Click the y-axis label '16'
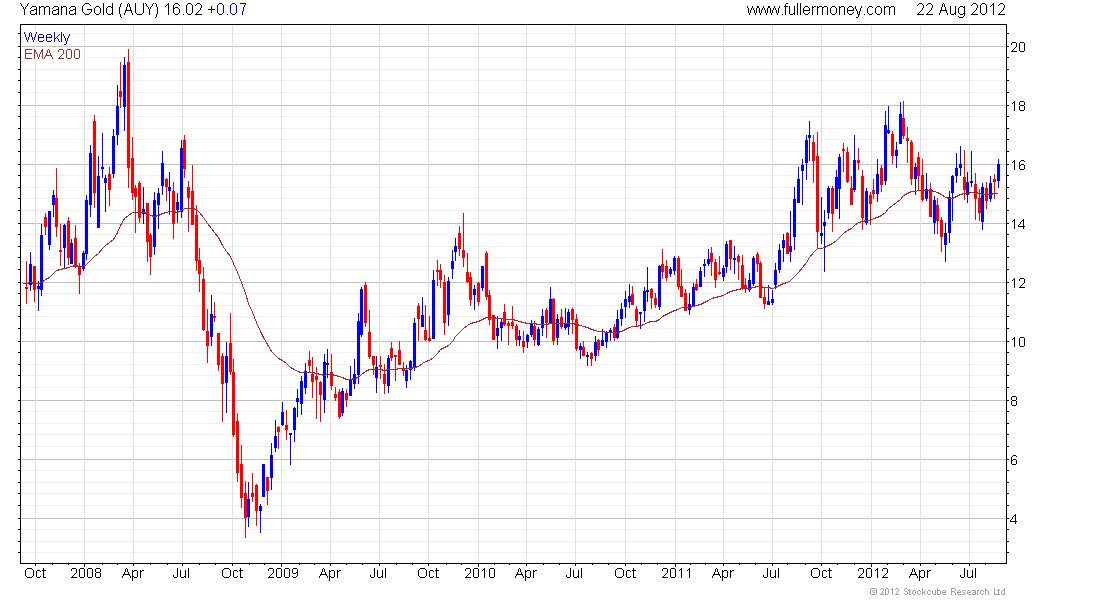Image resolution: width=1100 pixels, height=600 pixels. pyautogui.click(x=1017, y=165)
